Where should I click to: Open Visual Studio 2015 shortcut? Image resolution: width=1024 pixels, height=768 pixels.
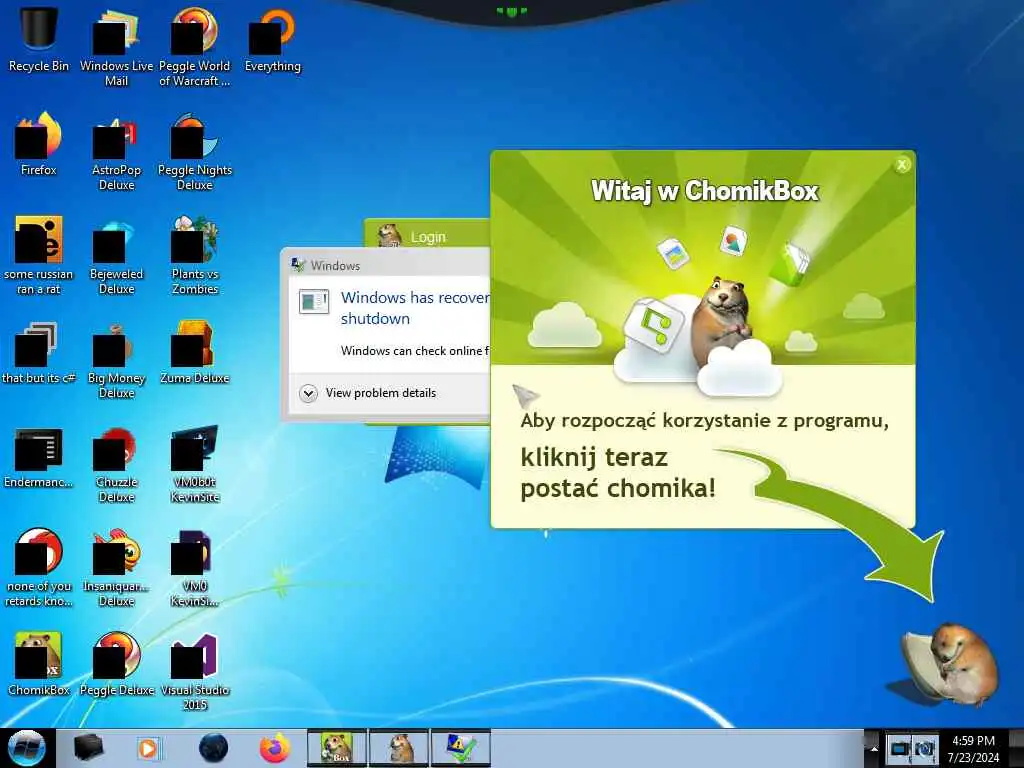195,671
